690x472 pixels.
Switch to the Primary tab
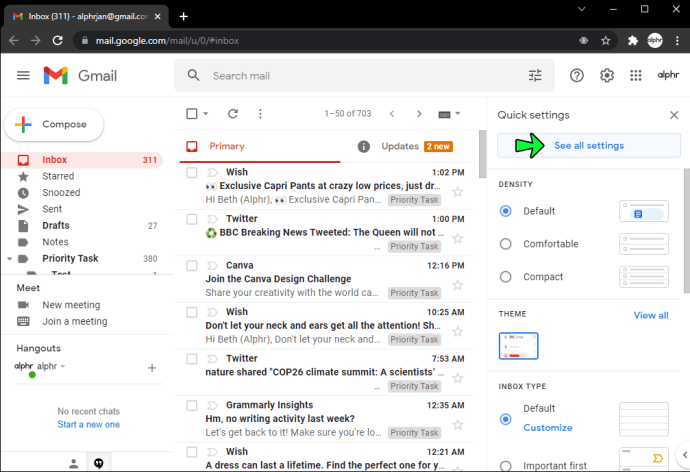pos(260,146)
